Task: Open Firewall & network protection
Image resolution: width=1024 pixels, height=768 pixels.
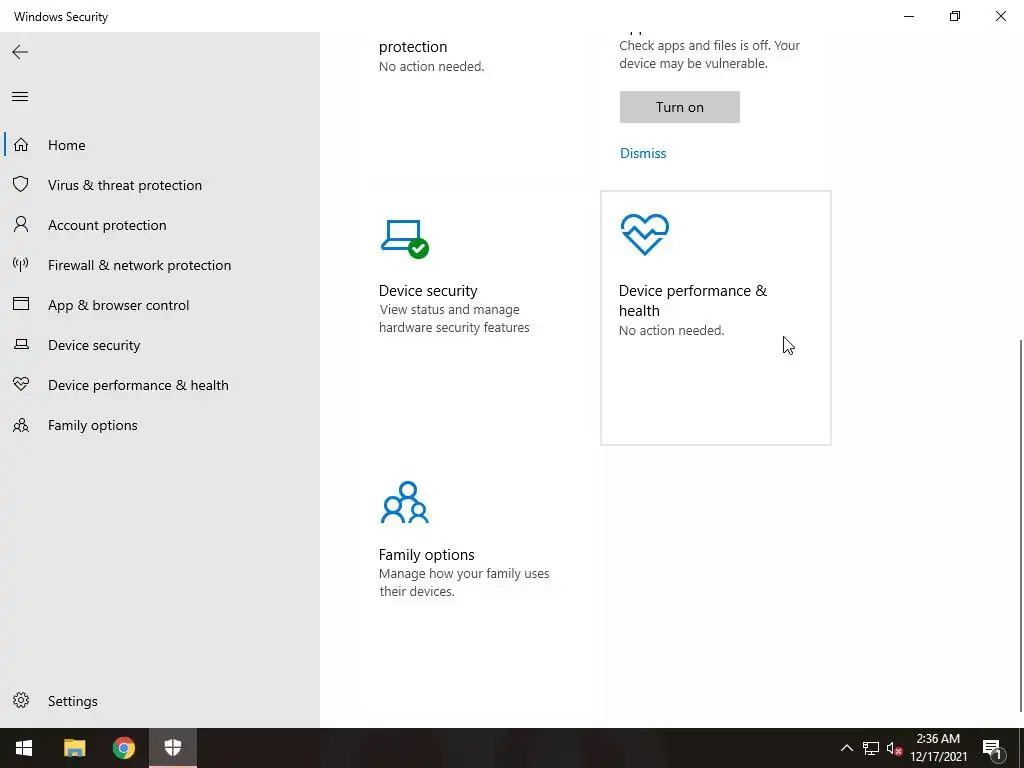Action: coord(139,264)
